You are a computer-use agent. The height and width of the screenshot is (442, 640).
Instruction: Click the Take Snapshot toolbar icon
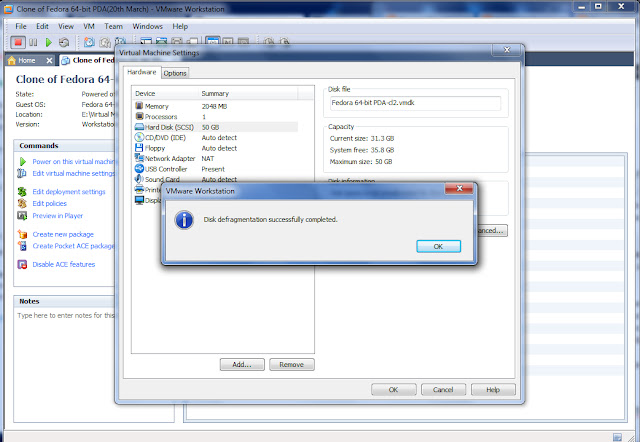tap(89, 42)
